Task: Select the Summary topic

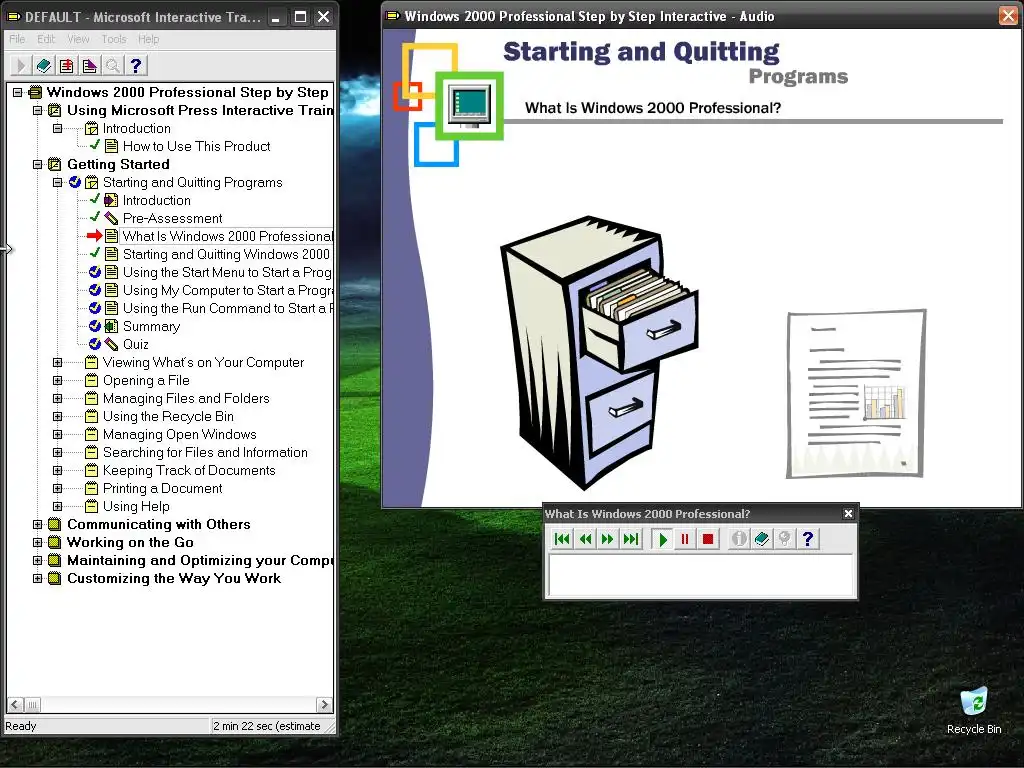Action: click(x=152, y=327)
